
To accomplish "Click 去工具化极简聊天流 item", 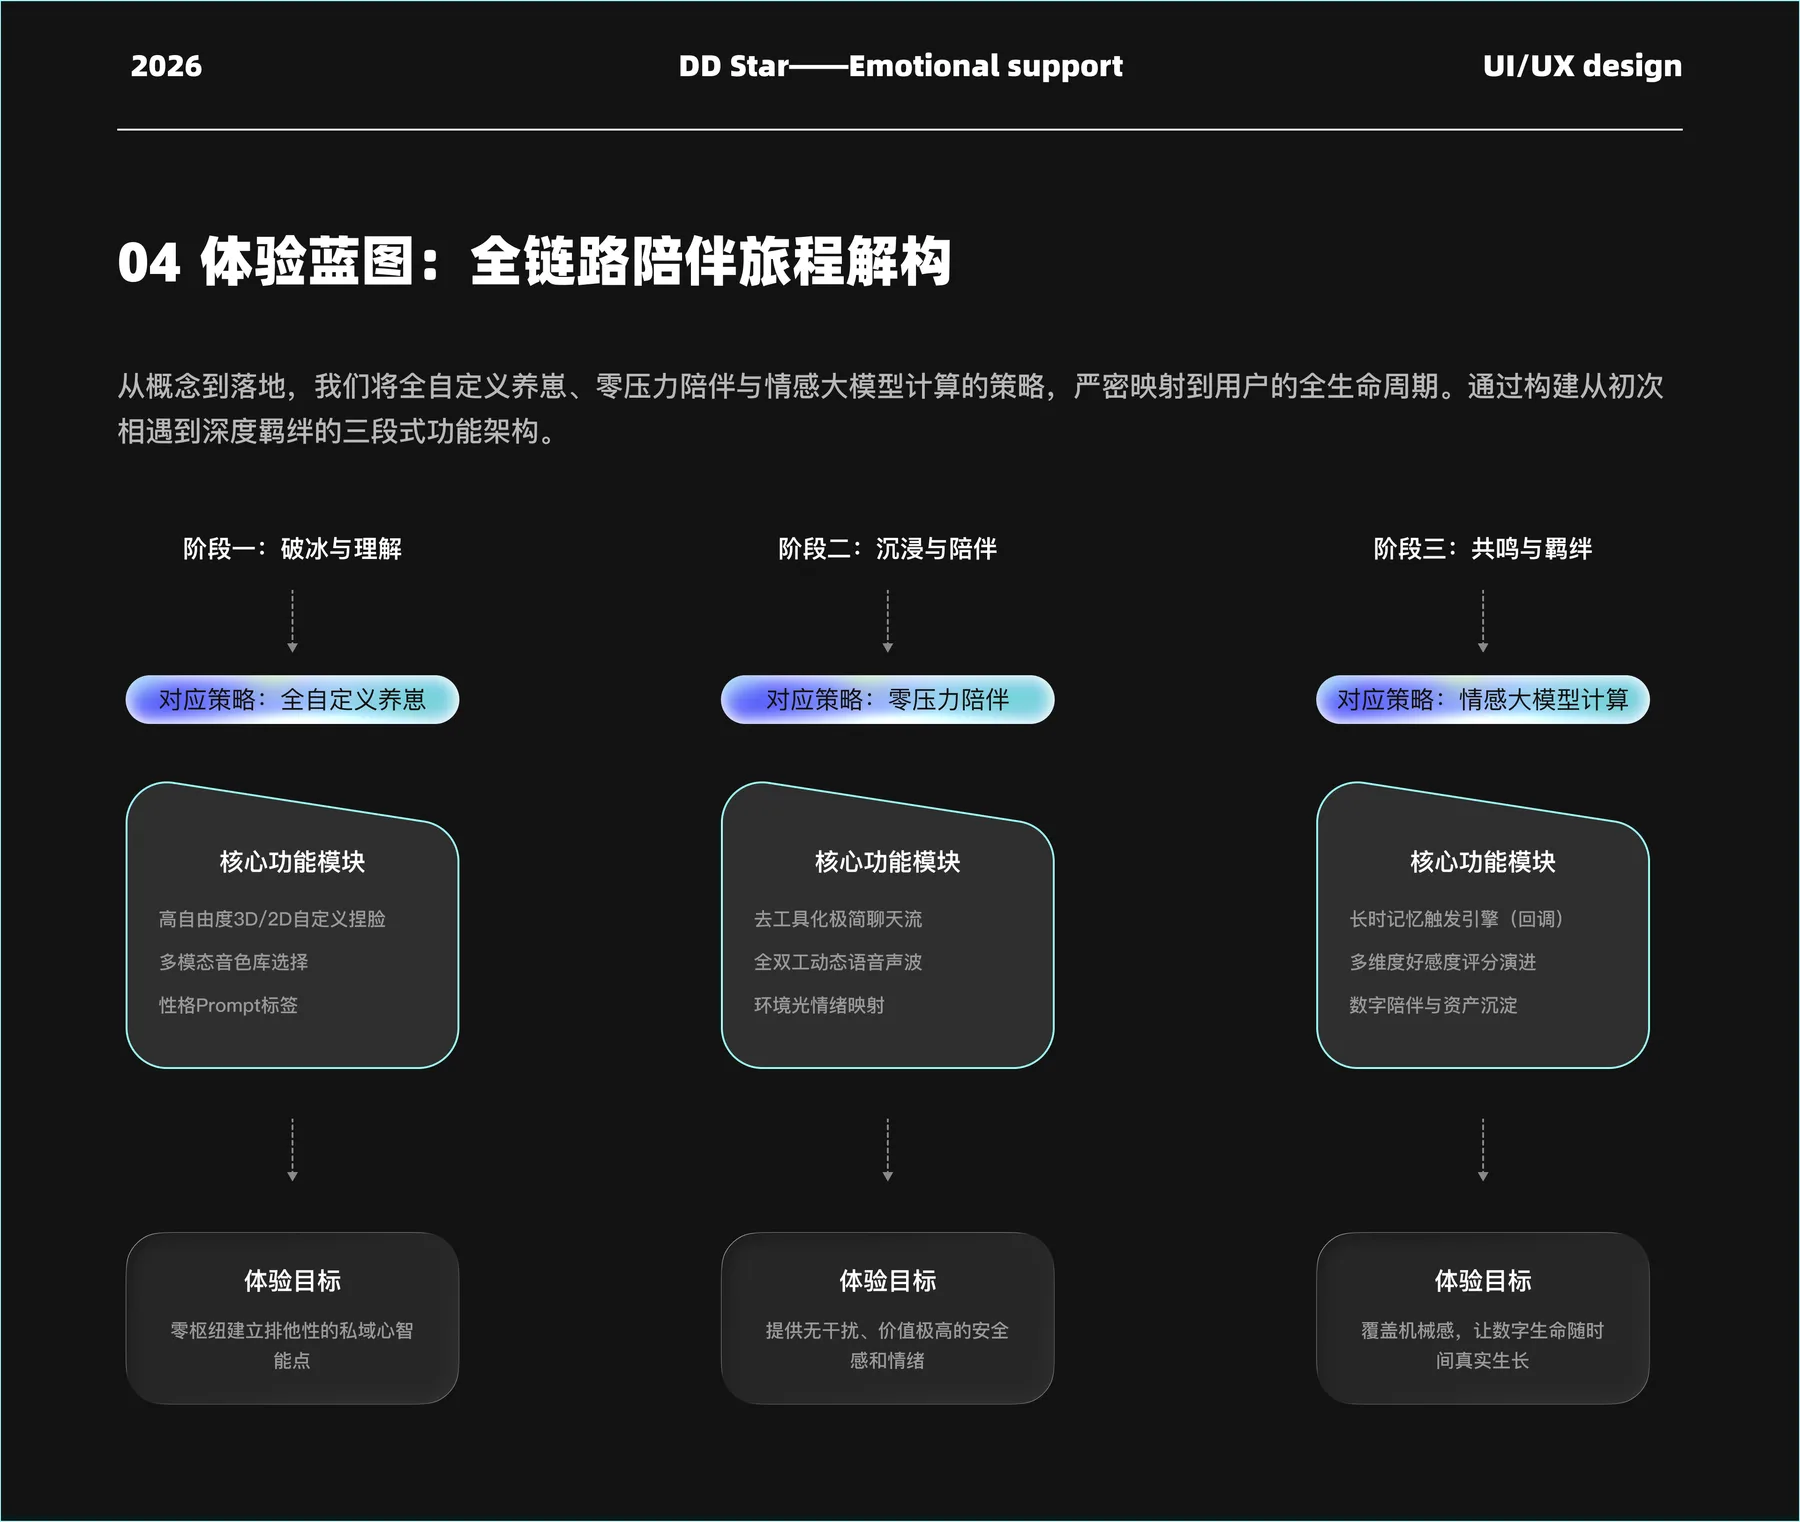I will tap(838, 919).
